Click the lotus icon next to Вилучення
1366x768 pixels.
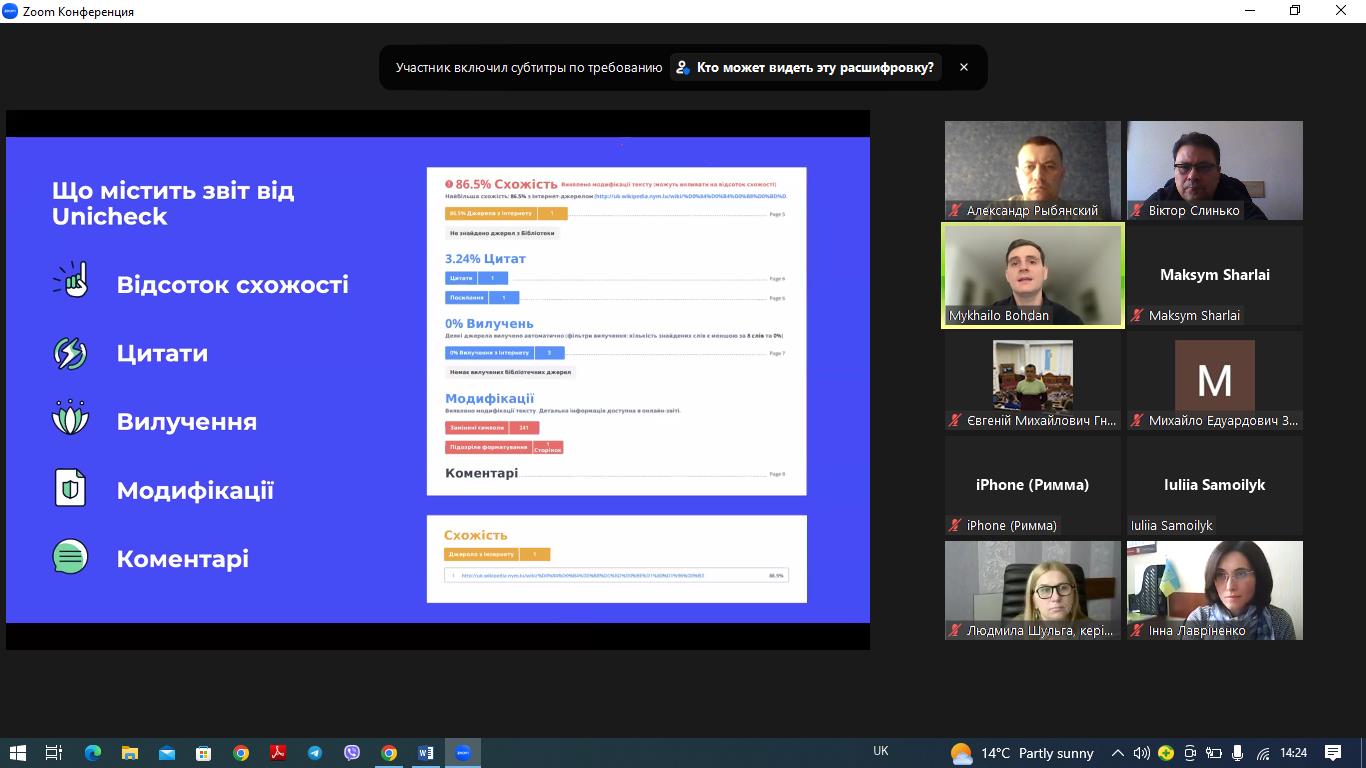[70, 418]
